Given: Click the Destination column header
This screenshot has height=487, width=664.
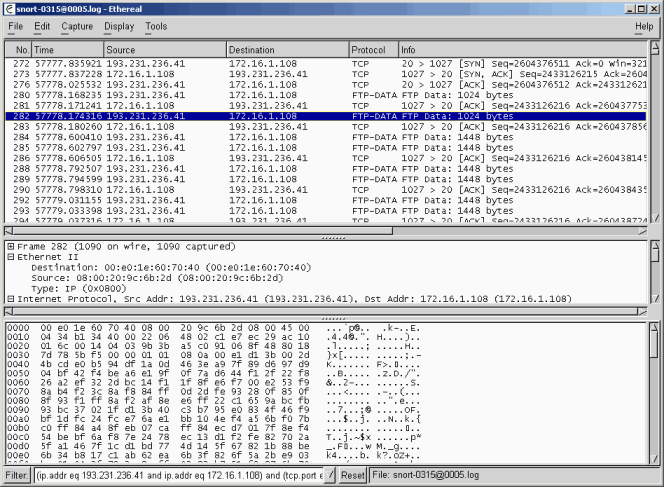Looking at the screenshot, I should pyautogui.click(x=287, y=49).
